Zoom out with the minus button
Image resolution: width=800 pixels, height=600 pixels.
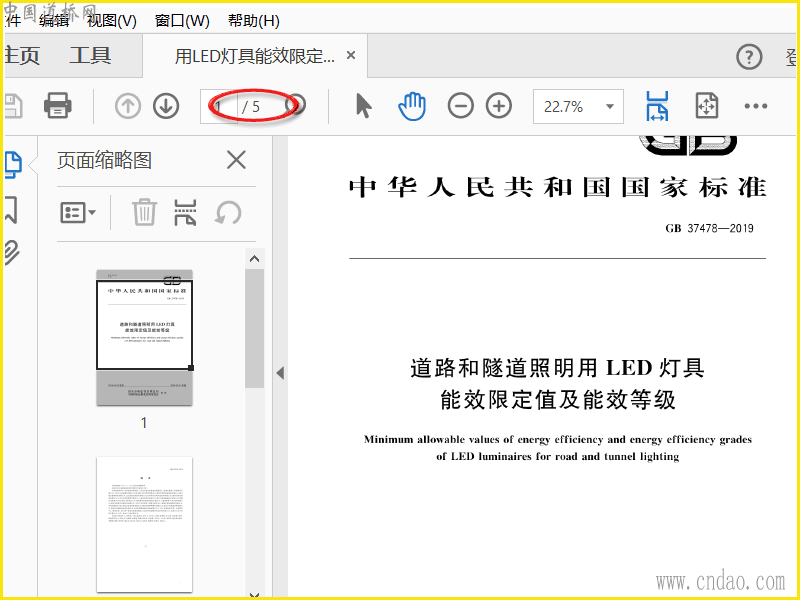click(460, 106)
